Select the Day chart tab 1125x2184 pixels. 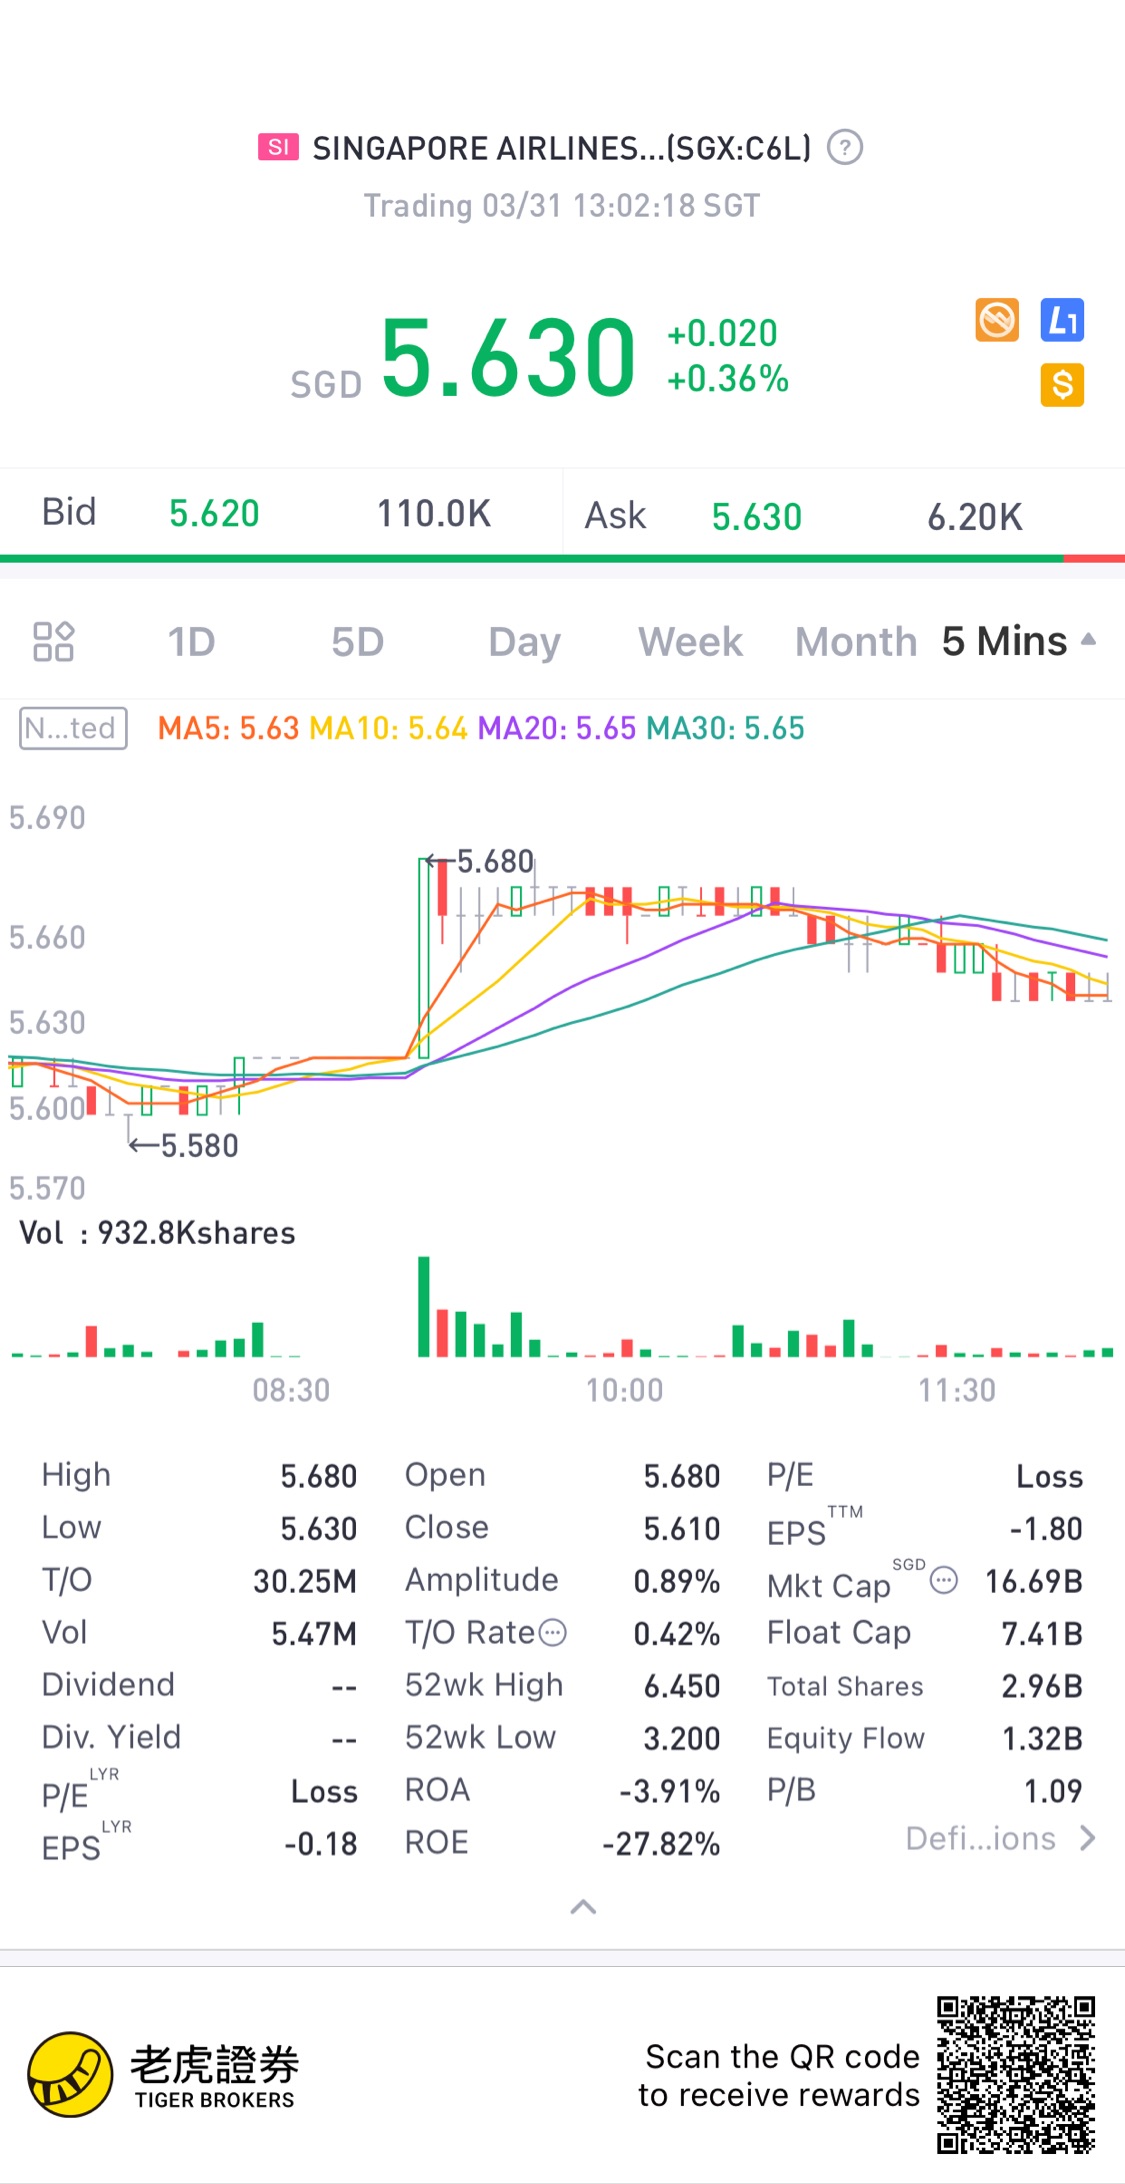[524, 643]
